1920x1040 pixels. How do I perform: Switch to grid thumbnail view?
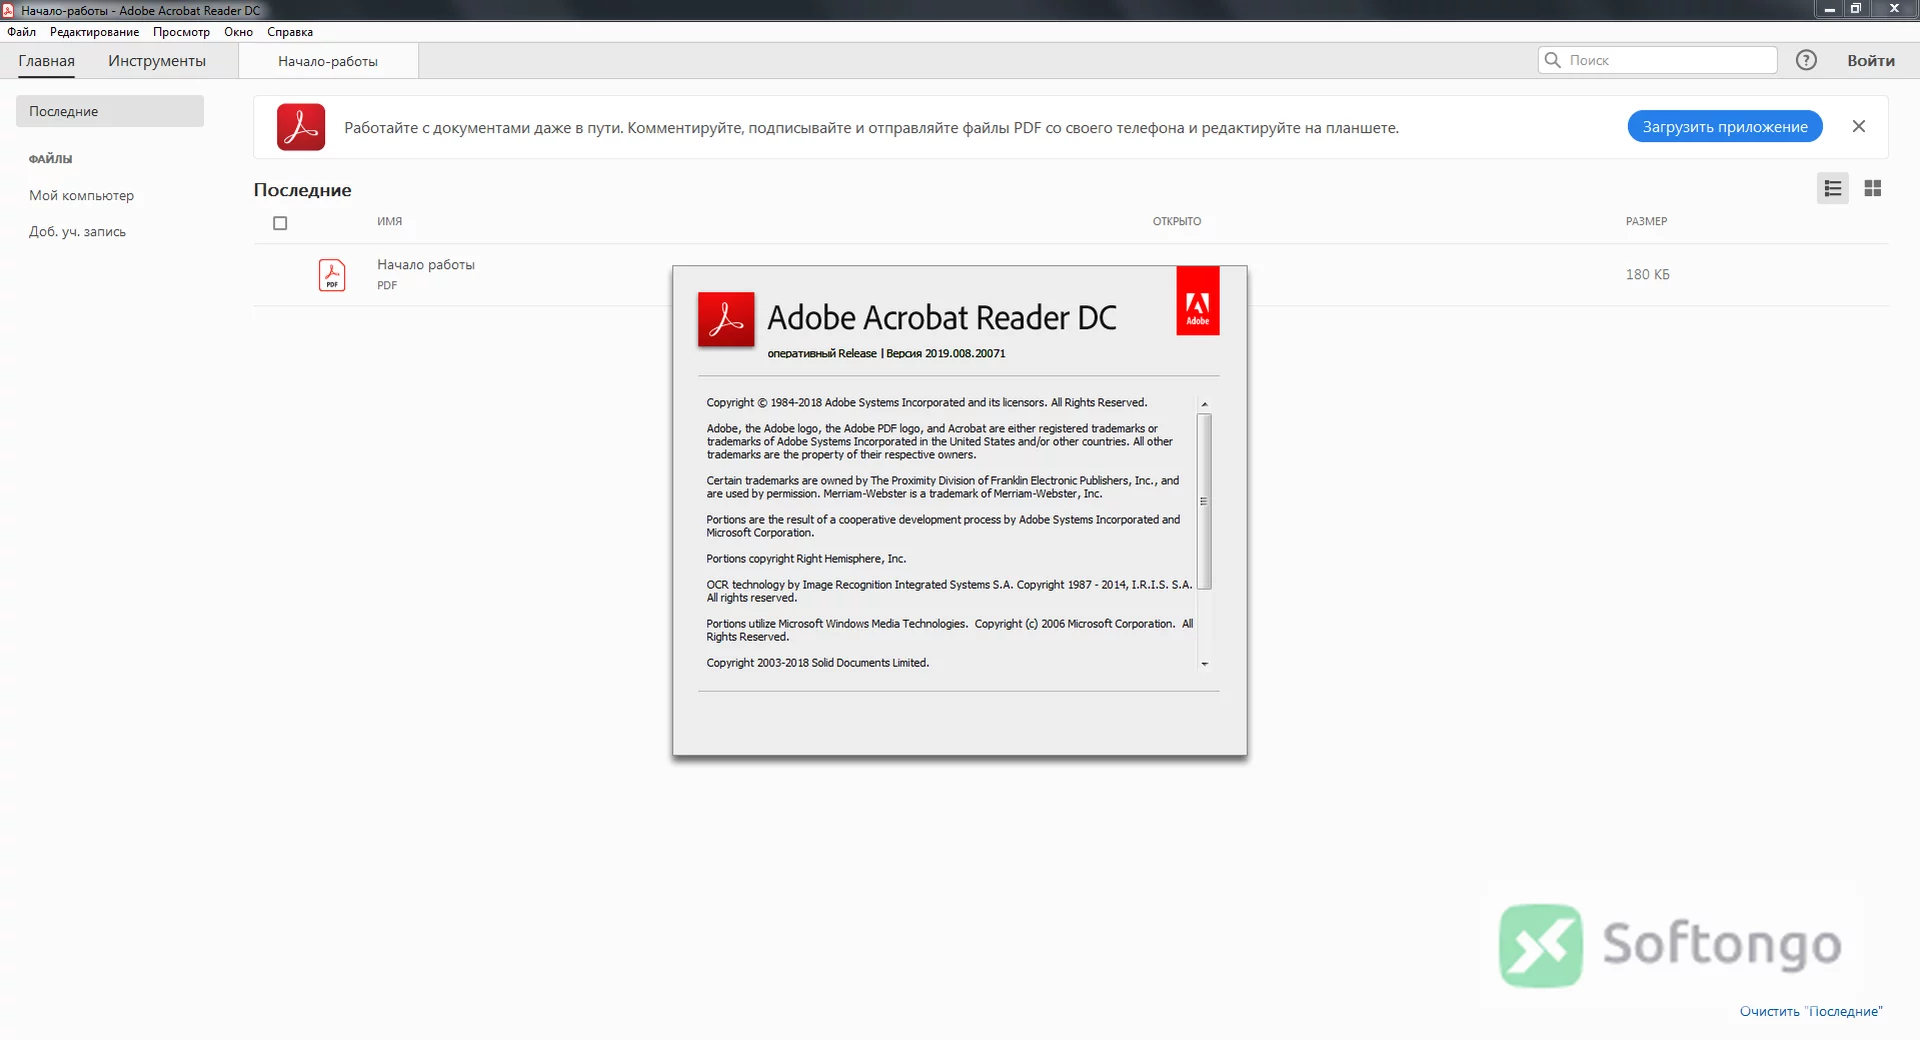pos(1873,188)
